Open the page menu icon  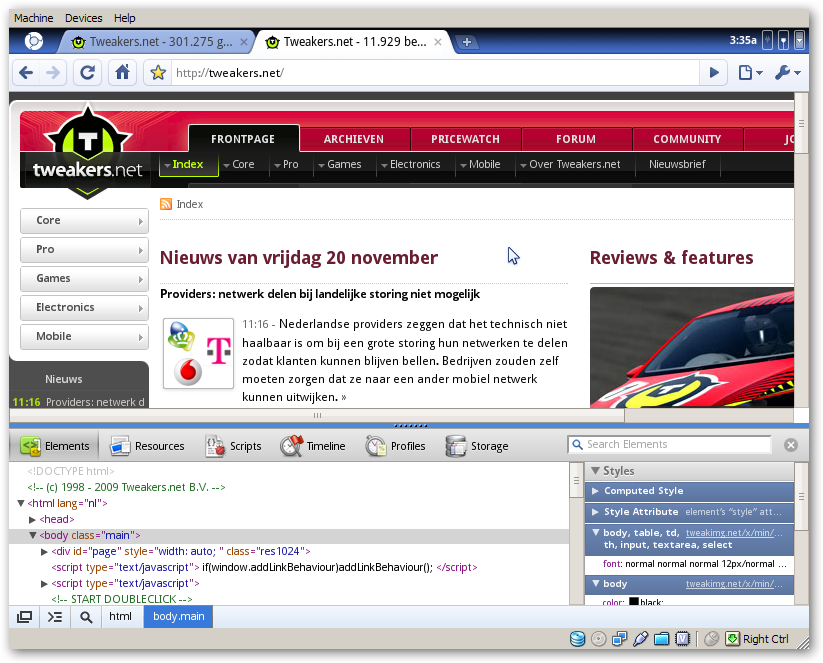pyautogui.click(x=751, y=72)
